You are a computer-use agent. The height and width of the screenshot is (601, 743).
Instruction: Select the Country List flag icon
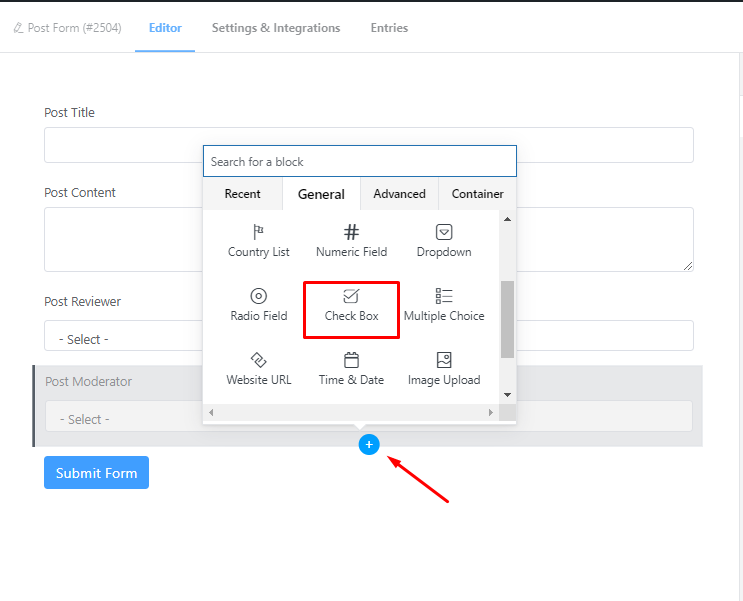point(258,232)
